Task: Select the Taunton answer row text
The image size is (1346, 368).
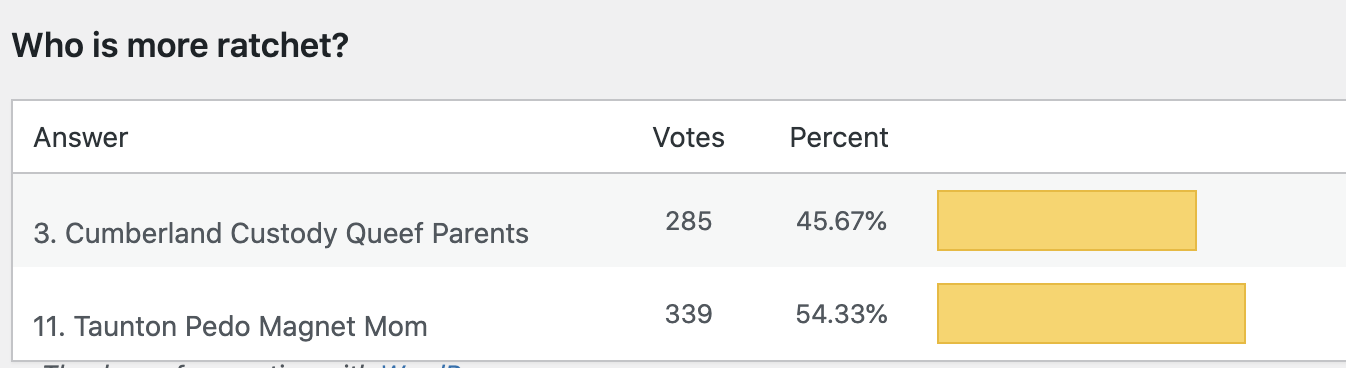Action: click(x=231, y=326)
